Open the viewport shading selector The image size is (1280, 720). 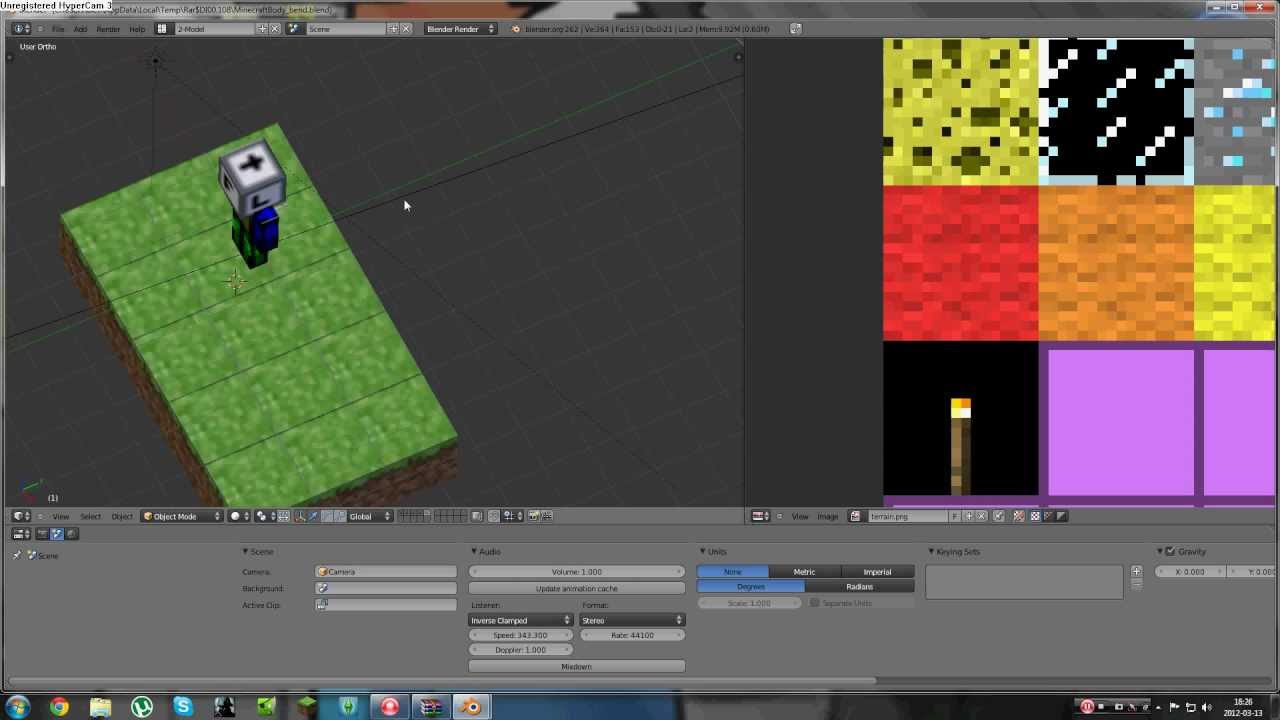click(x=239, y=516)
